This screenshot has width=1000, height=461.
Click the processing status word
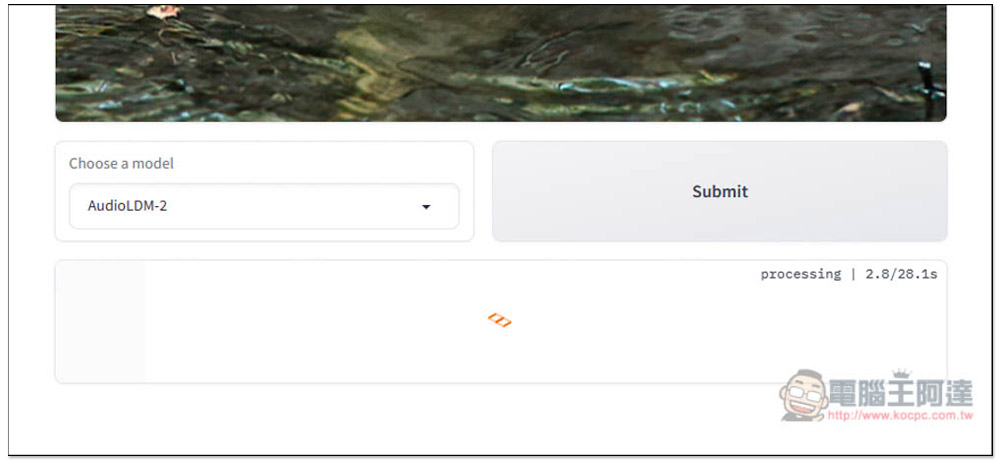point(800,274)
